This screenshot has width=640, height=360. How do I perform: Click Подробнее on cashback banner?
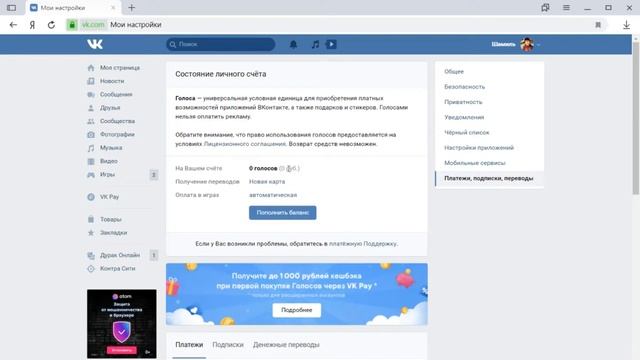point(297,310)
